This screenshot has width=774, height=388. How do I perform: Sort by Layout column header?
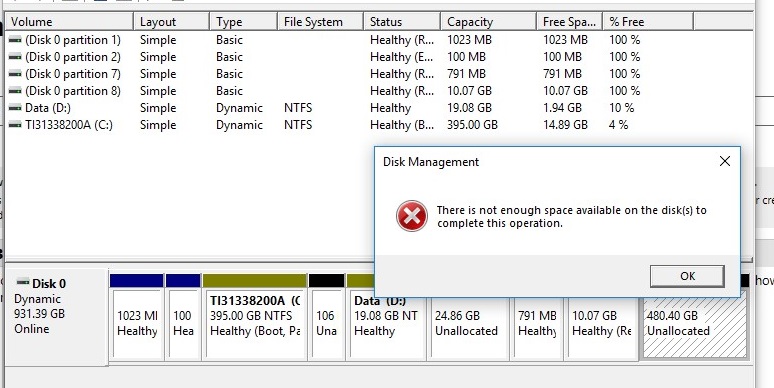tap(171, 22)
